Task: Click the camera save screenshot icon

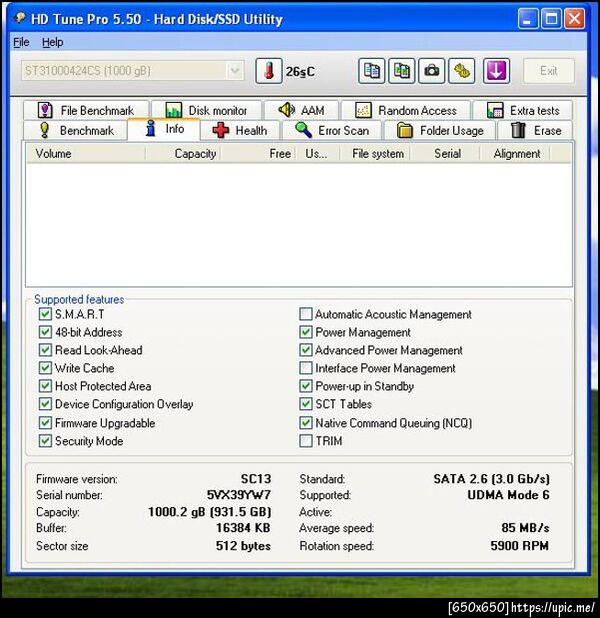Action: point(432,71)
